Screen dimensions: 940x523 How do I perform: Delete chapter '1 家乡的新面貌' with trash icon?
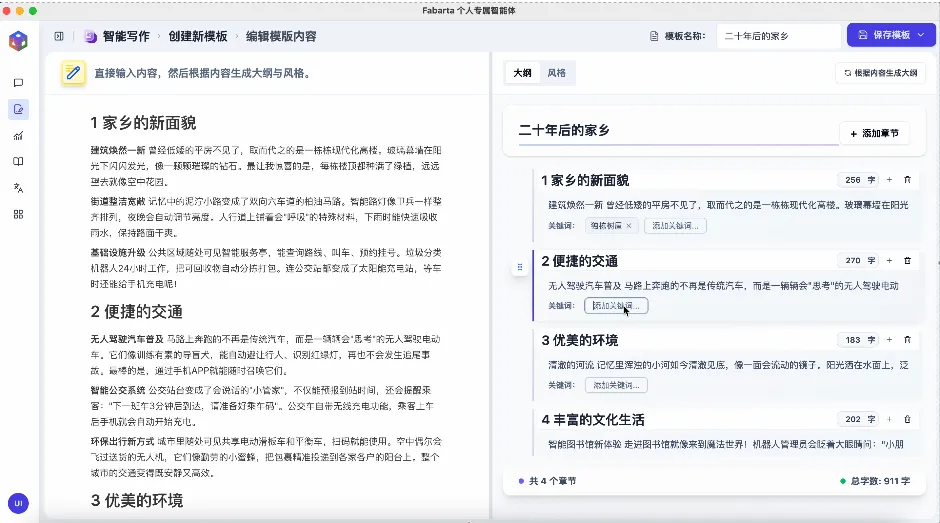907,180
